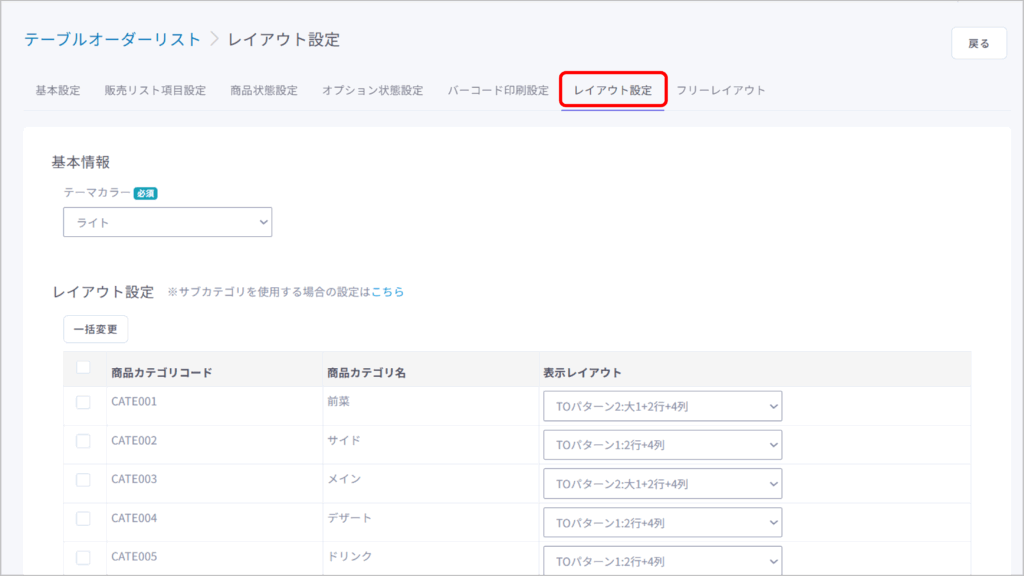Image resolution: width=1024 pixels, height=576 pixels.
Task: Select the CATE003 row checkbox
Action: click(x=83, y=480)
